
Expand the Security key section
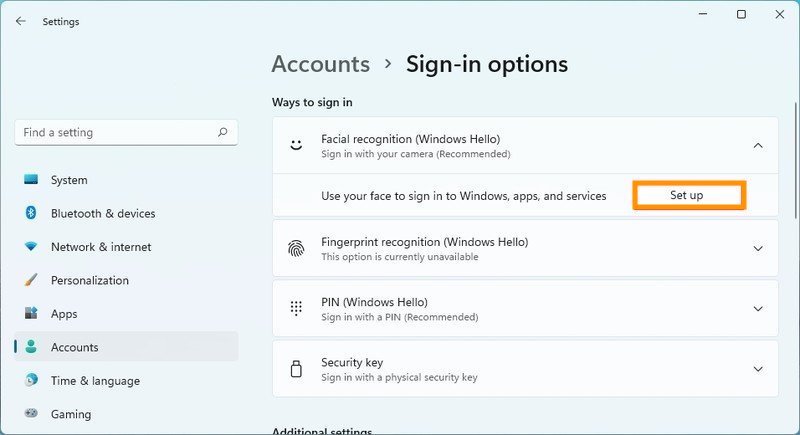point(758,369)
